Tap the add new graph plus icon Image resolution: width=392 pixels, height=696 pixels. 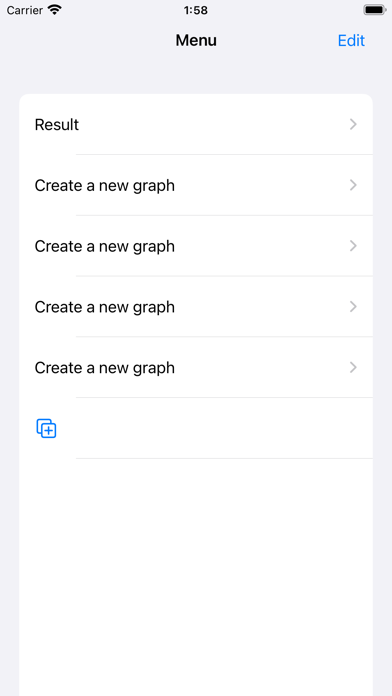(x=46, y=428)
